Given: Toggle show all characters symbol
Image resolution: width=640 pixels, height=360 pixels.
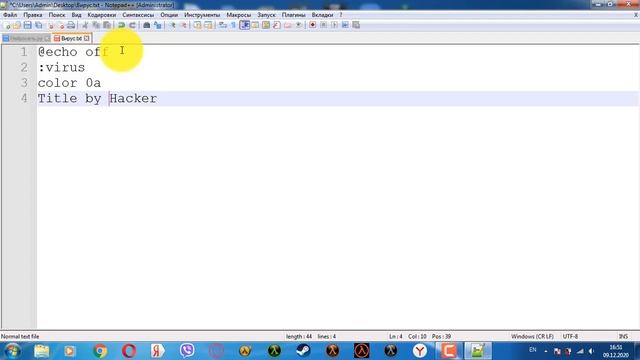Looking at the screenshot, I should (x=233, y=25).
